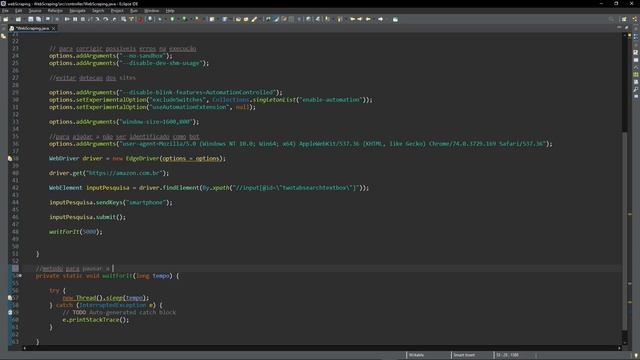The width and height of the screenshot is (640, 360).
Task: Go back to previous edit location arrow
Action: [353, 19]
